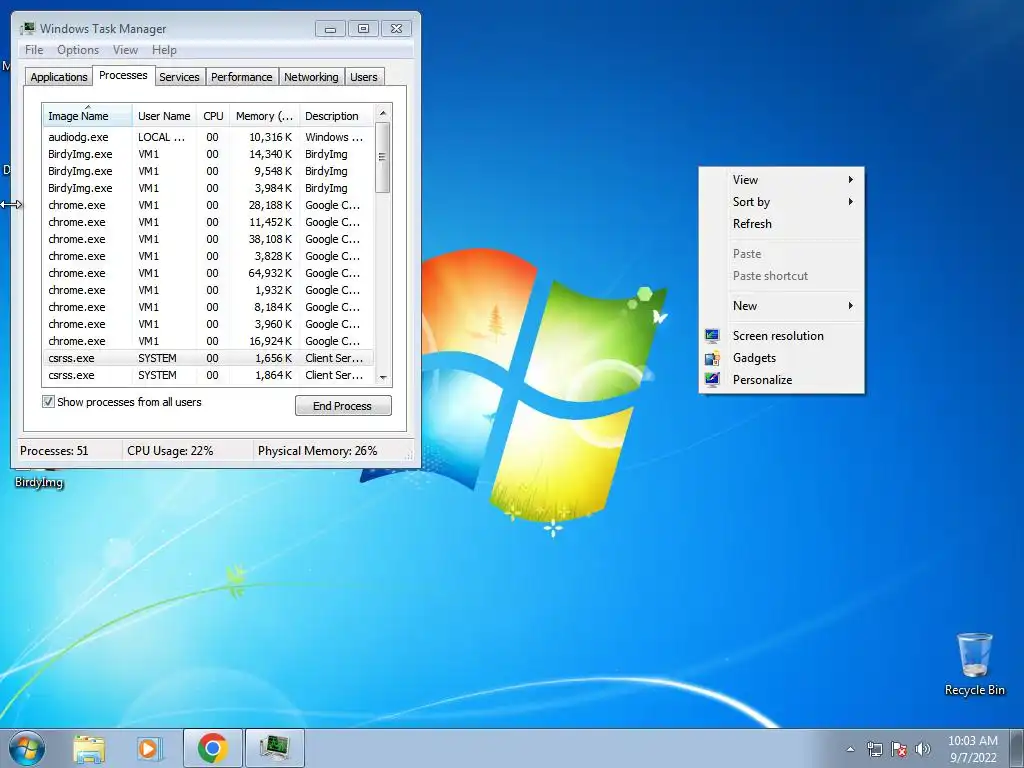Open the View menu in Task Manager
The height and width of the screenshot is (768, 1024).
coord(125,50)
